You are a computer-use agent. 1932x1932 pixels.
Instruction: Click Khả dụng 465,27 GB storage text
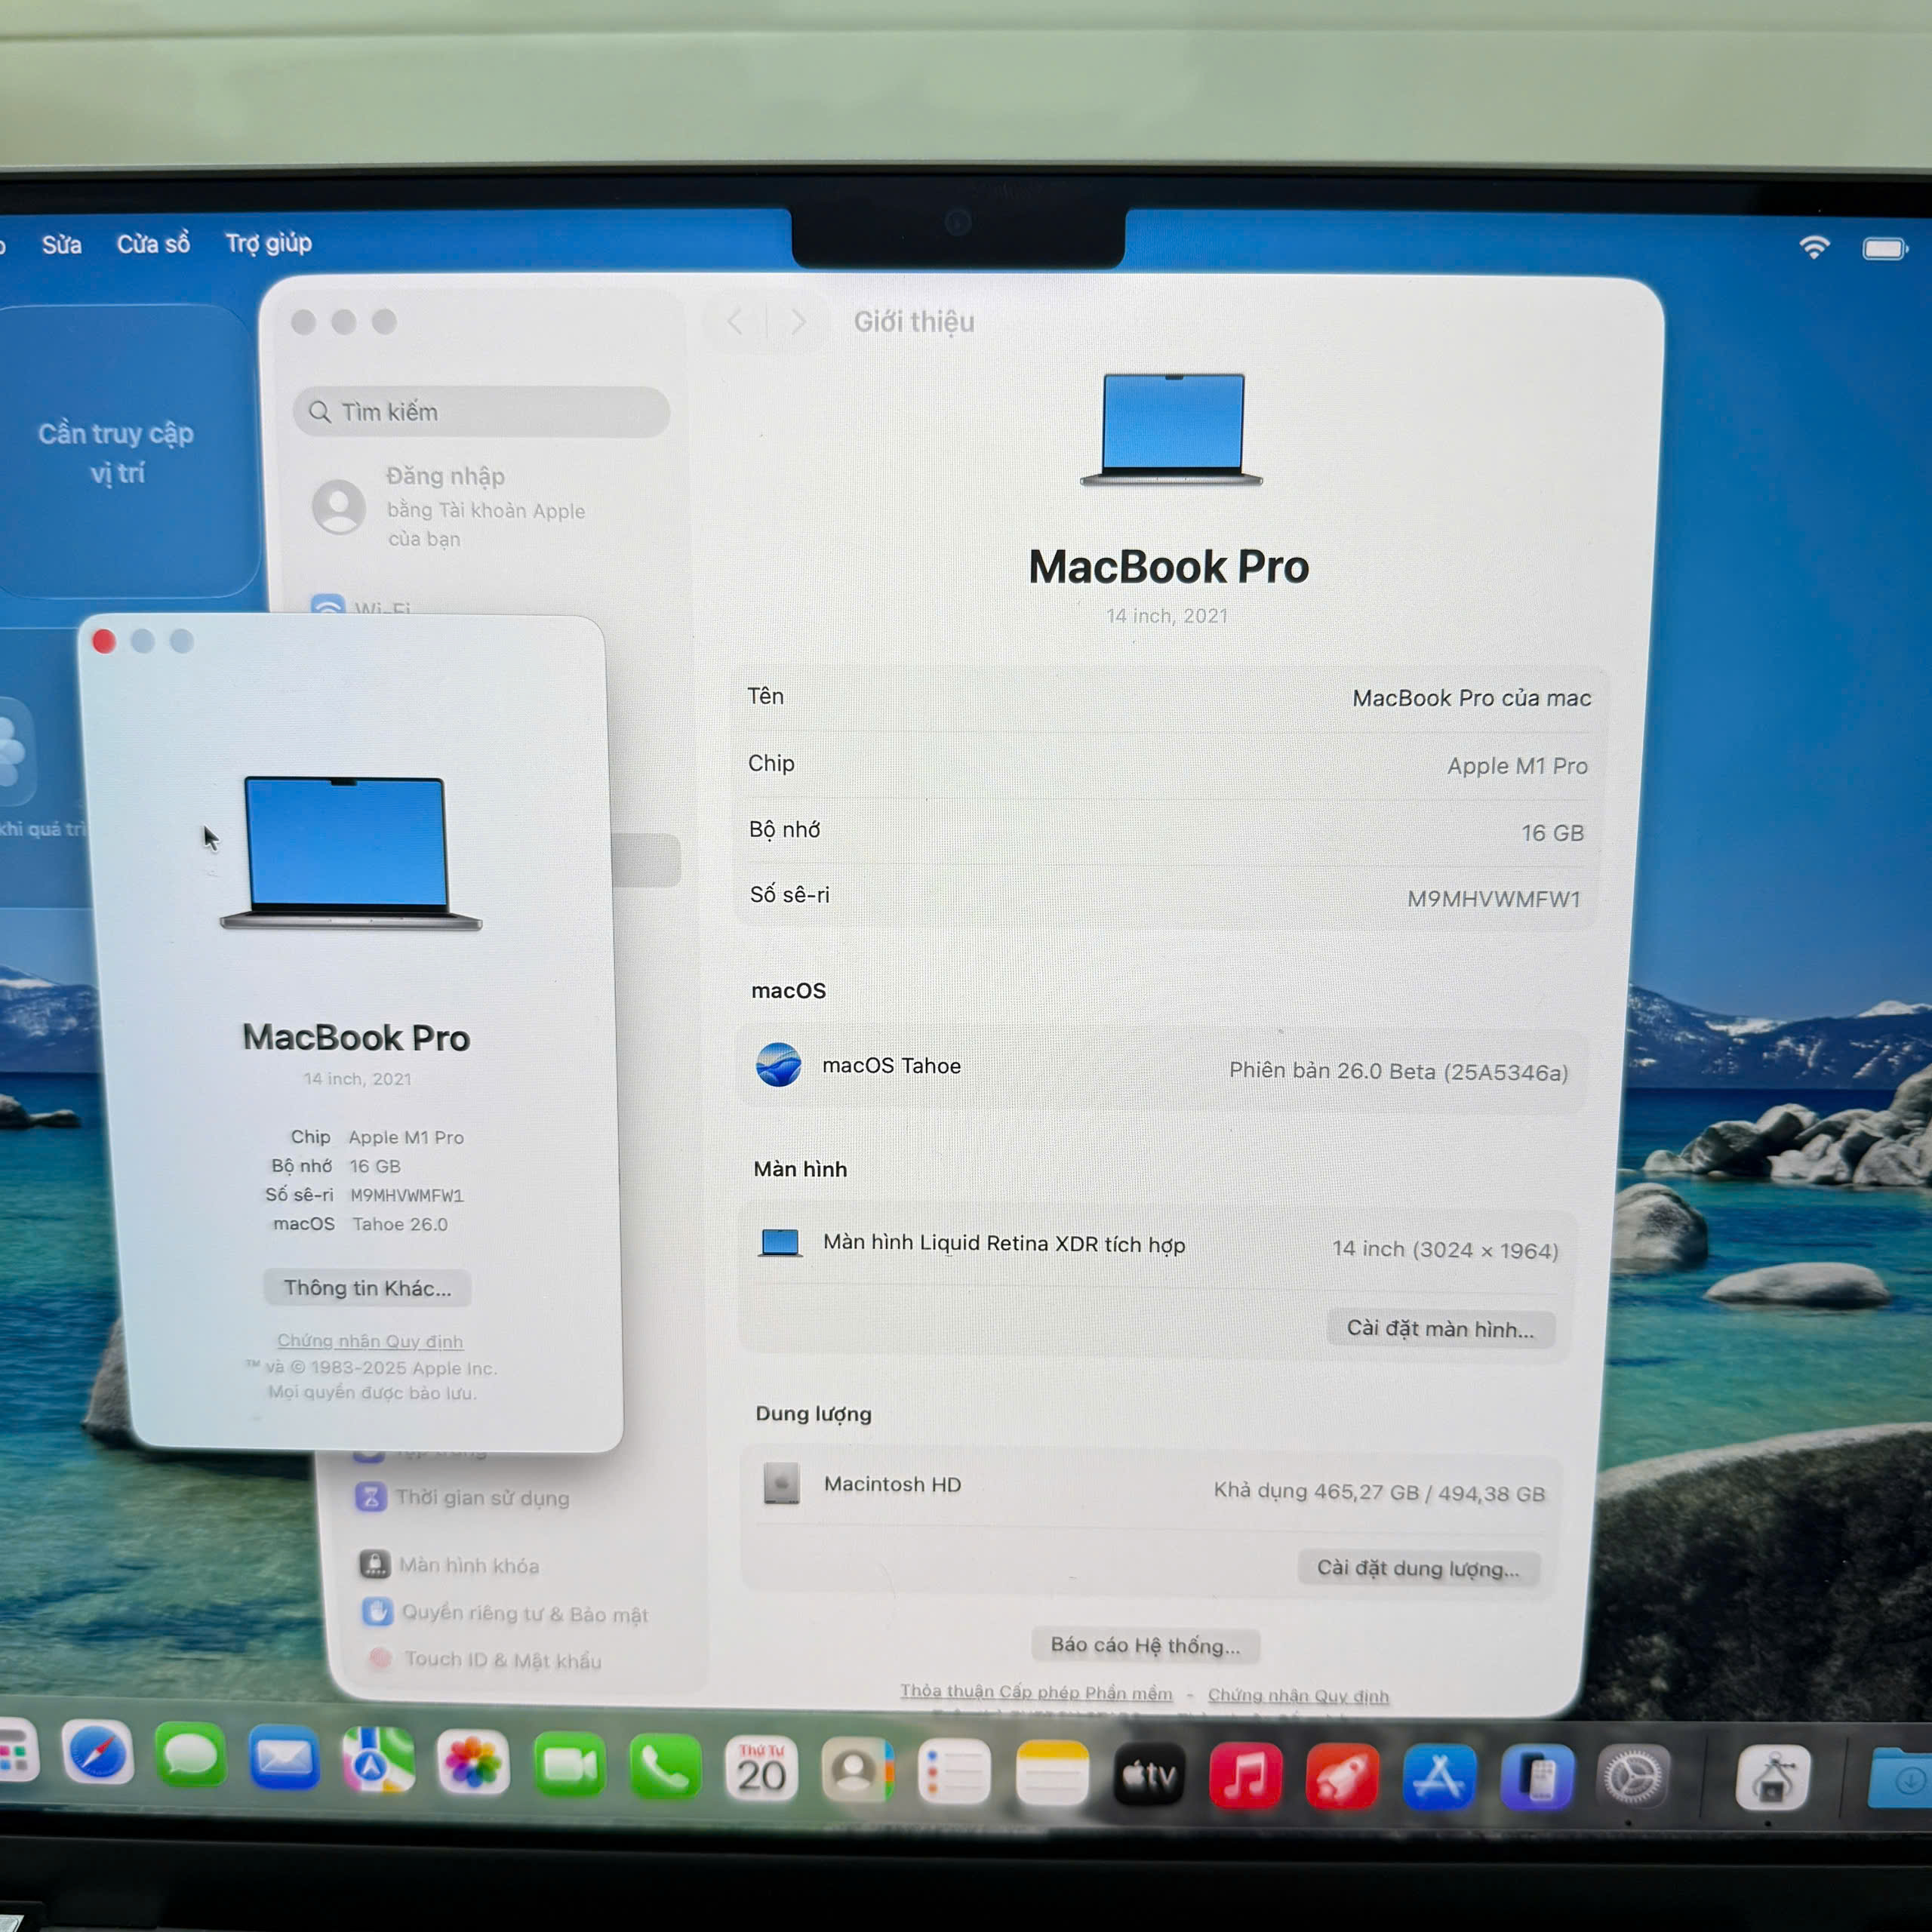(1379, 1492)
